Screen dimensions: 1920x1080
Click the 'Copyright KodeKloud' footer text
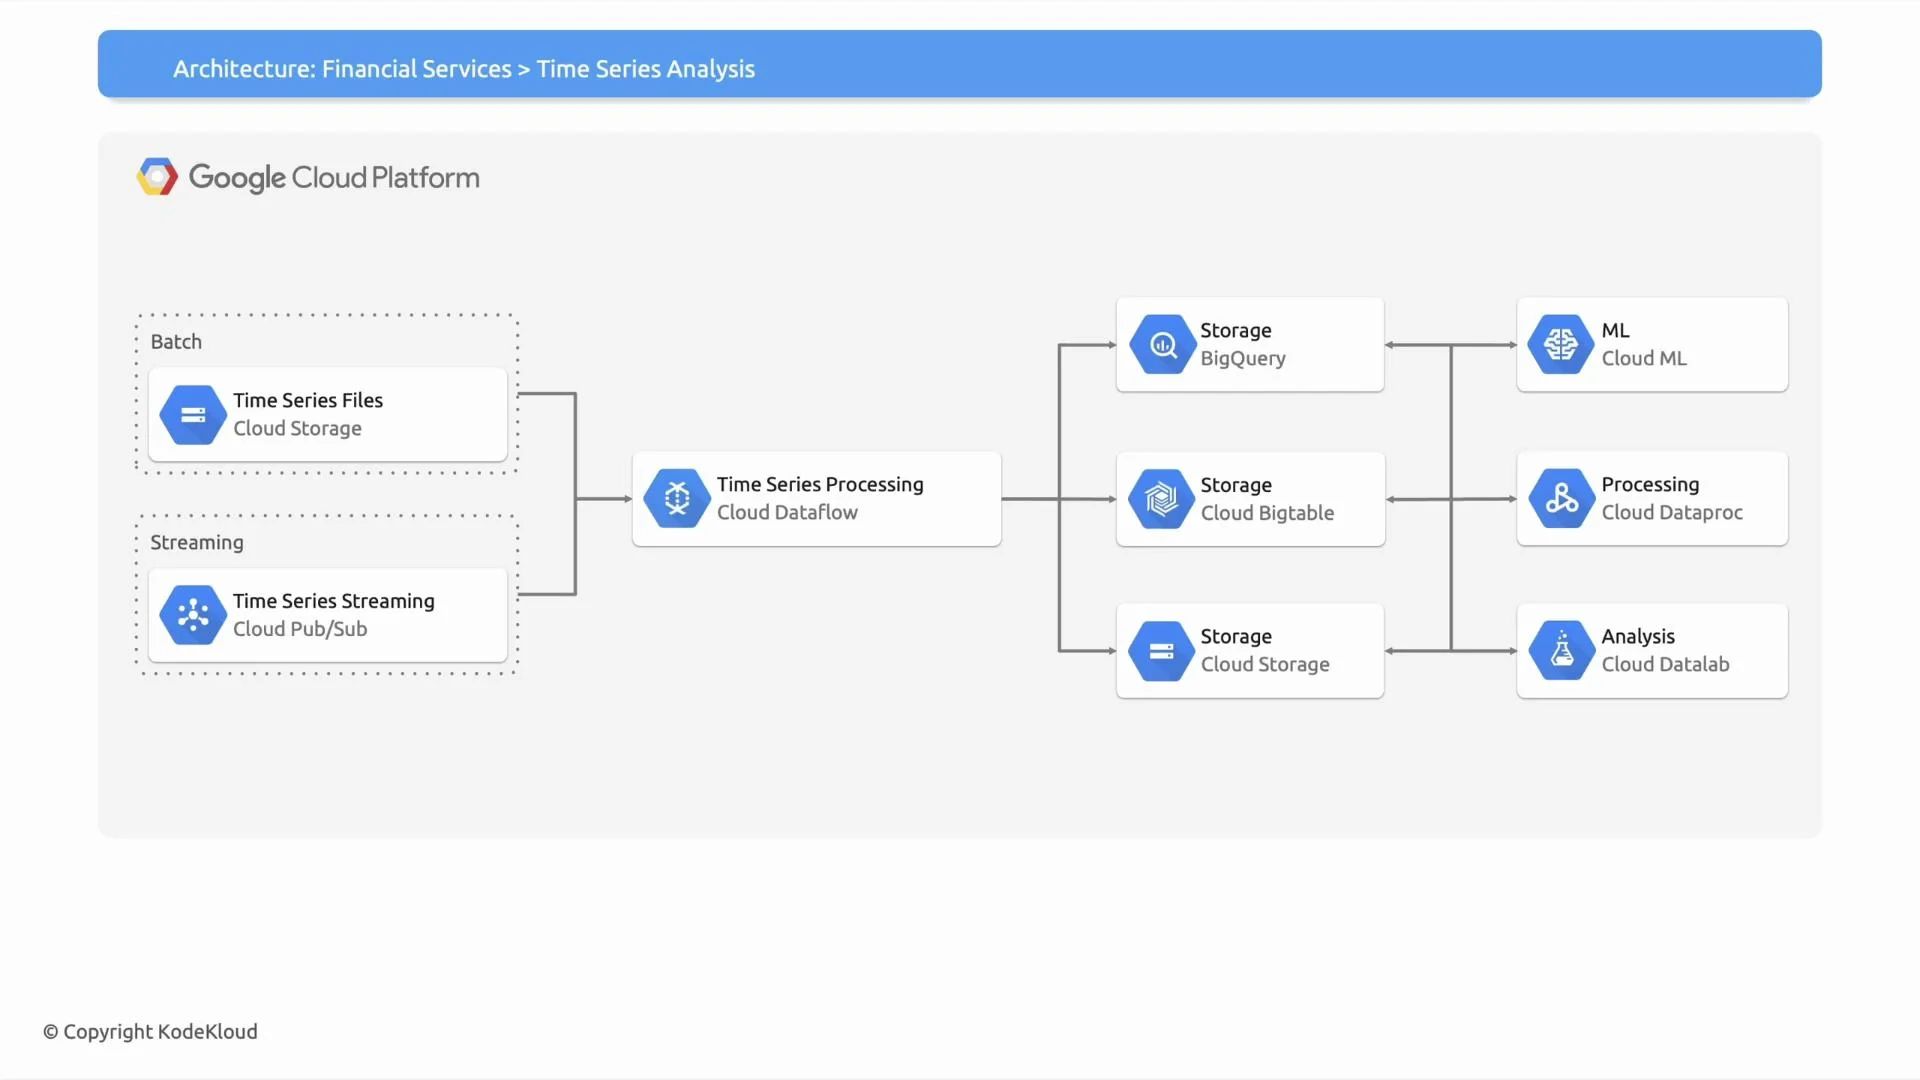(150, 1032)
